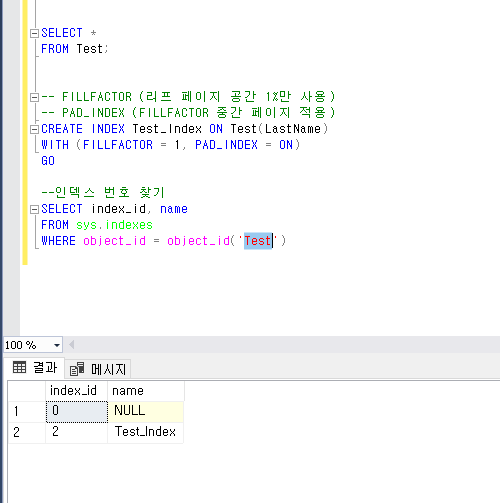
Task: Click the --인덱스 번호 찾기 comment
Action: (103, 192)
